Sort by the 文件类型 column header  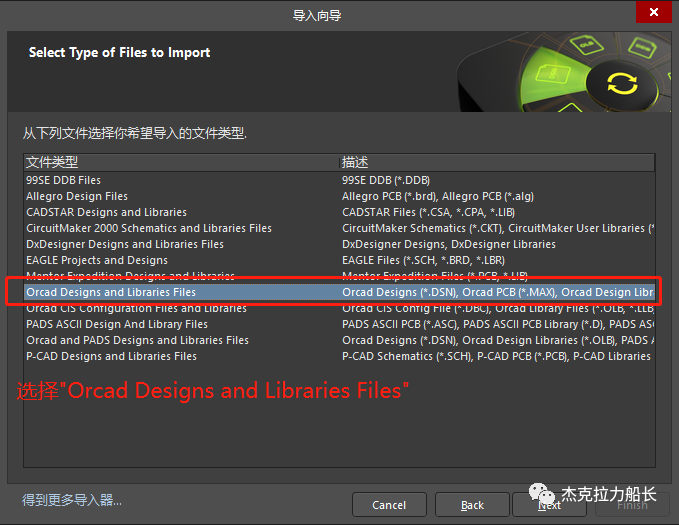click(181, 162)
